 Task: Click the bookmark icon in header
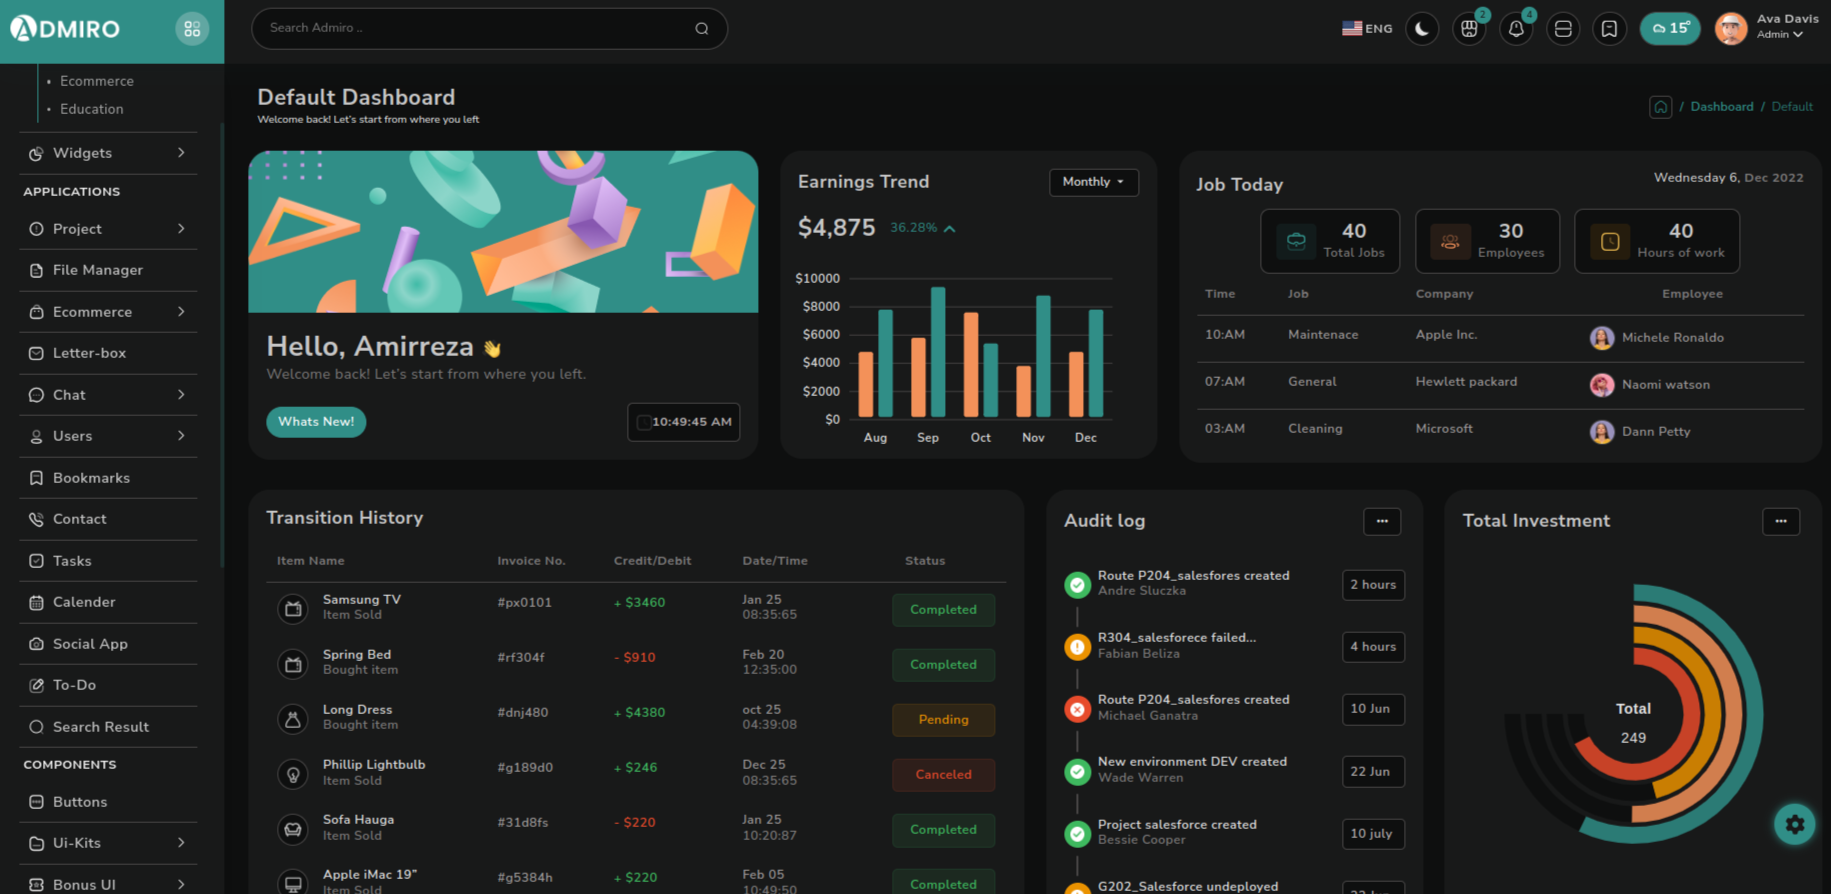pyautogui.click(x=1609, y=29)
